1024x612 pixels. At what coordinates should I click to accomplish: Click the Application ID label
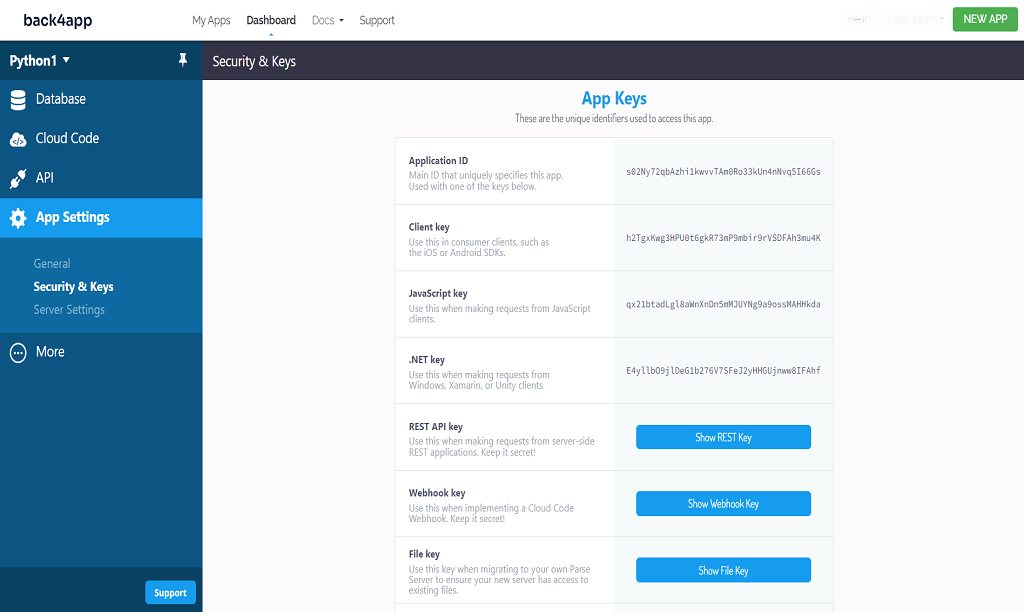click(438, 161)
